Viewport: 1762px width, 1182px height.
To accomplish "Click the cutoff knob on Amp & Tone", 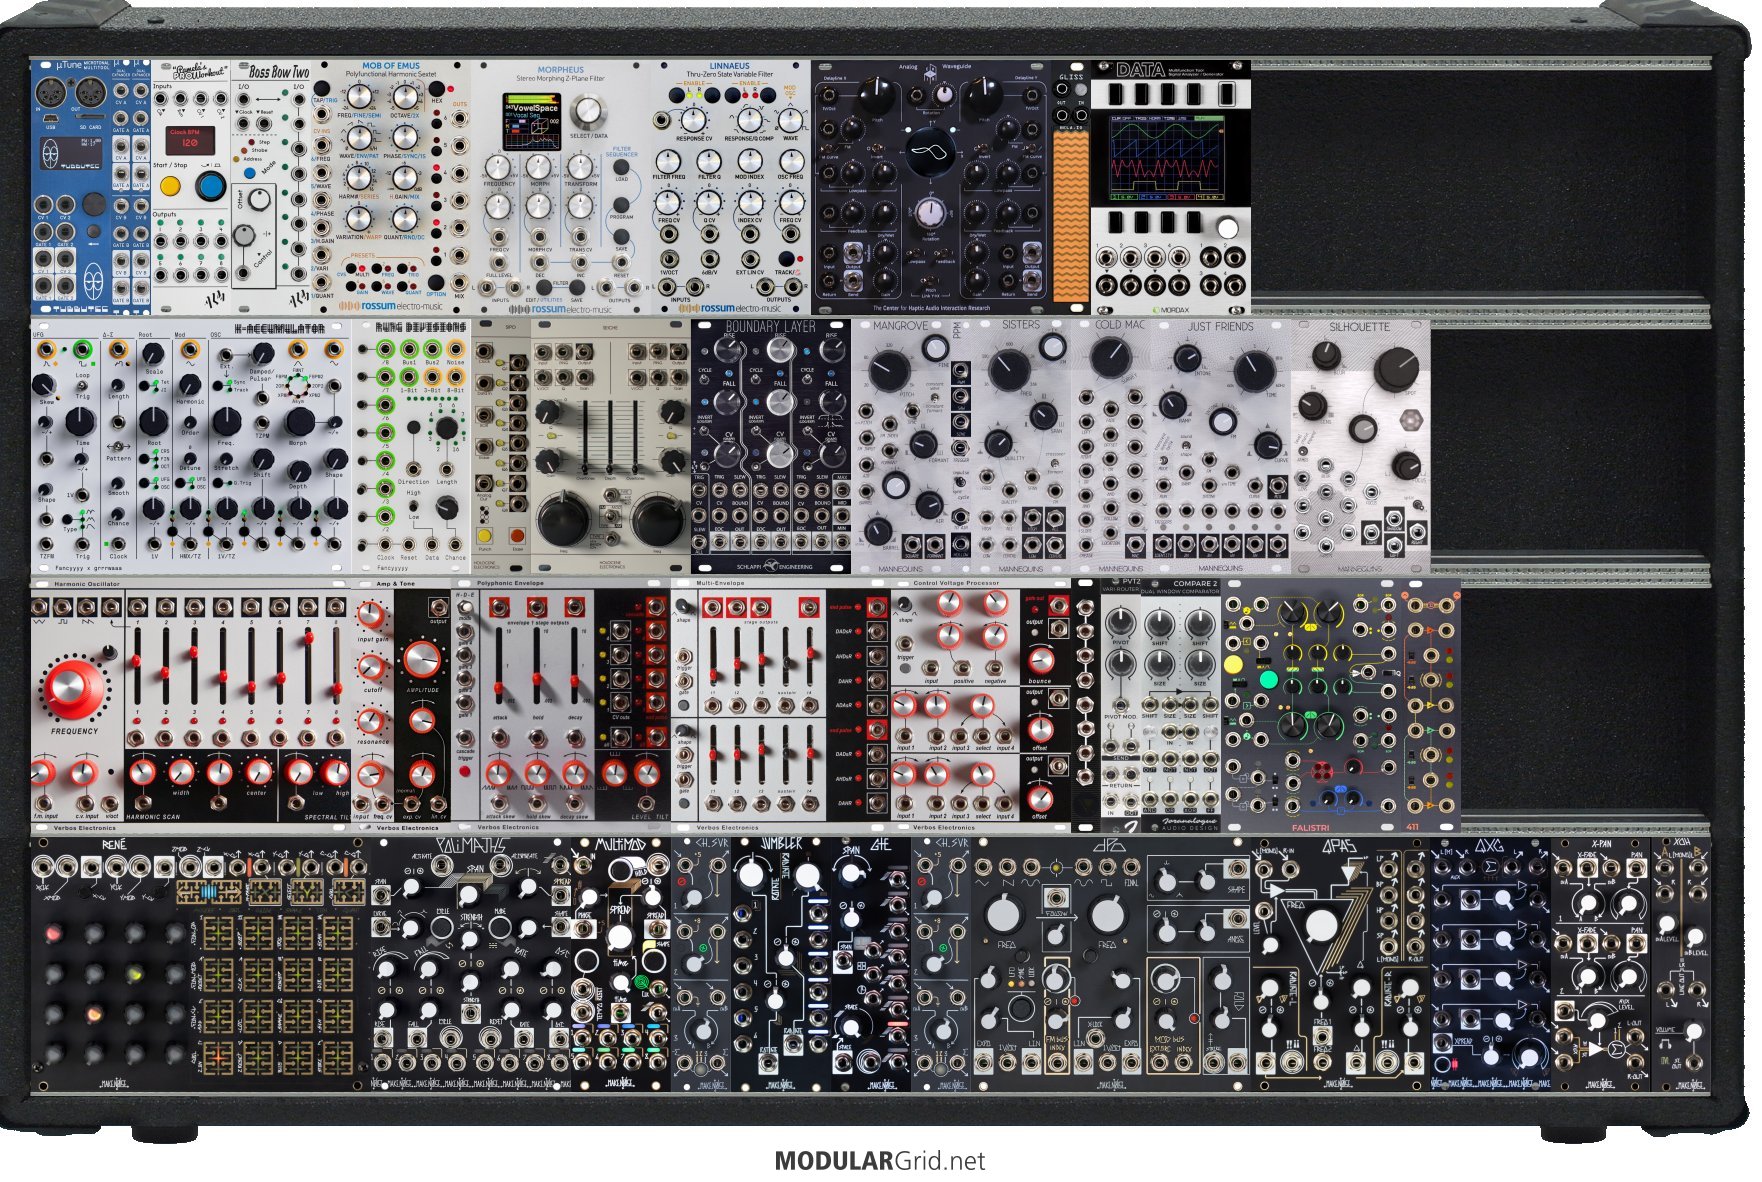I will click(x=372, y=667).
